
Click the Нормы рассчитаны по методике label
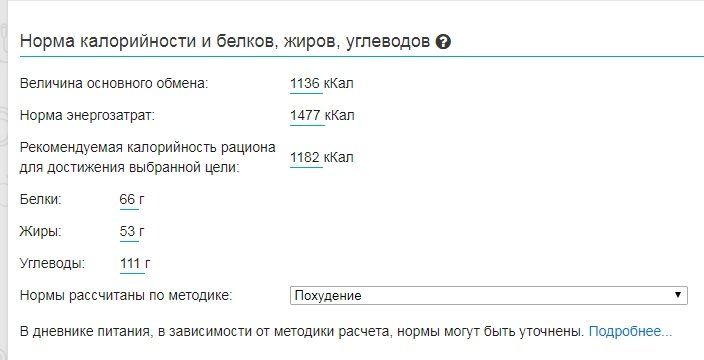point(126,295)
